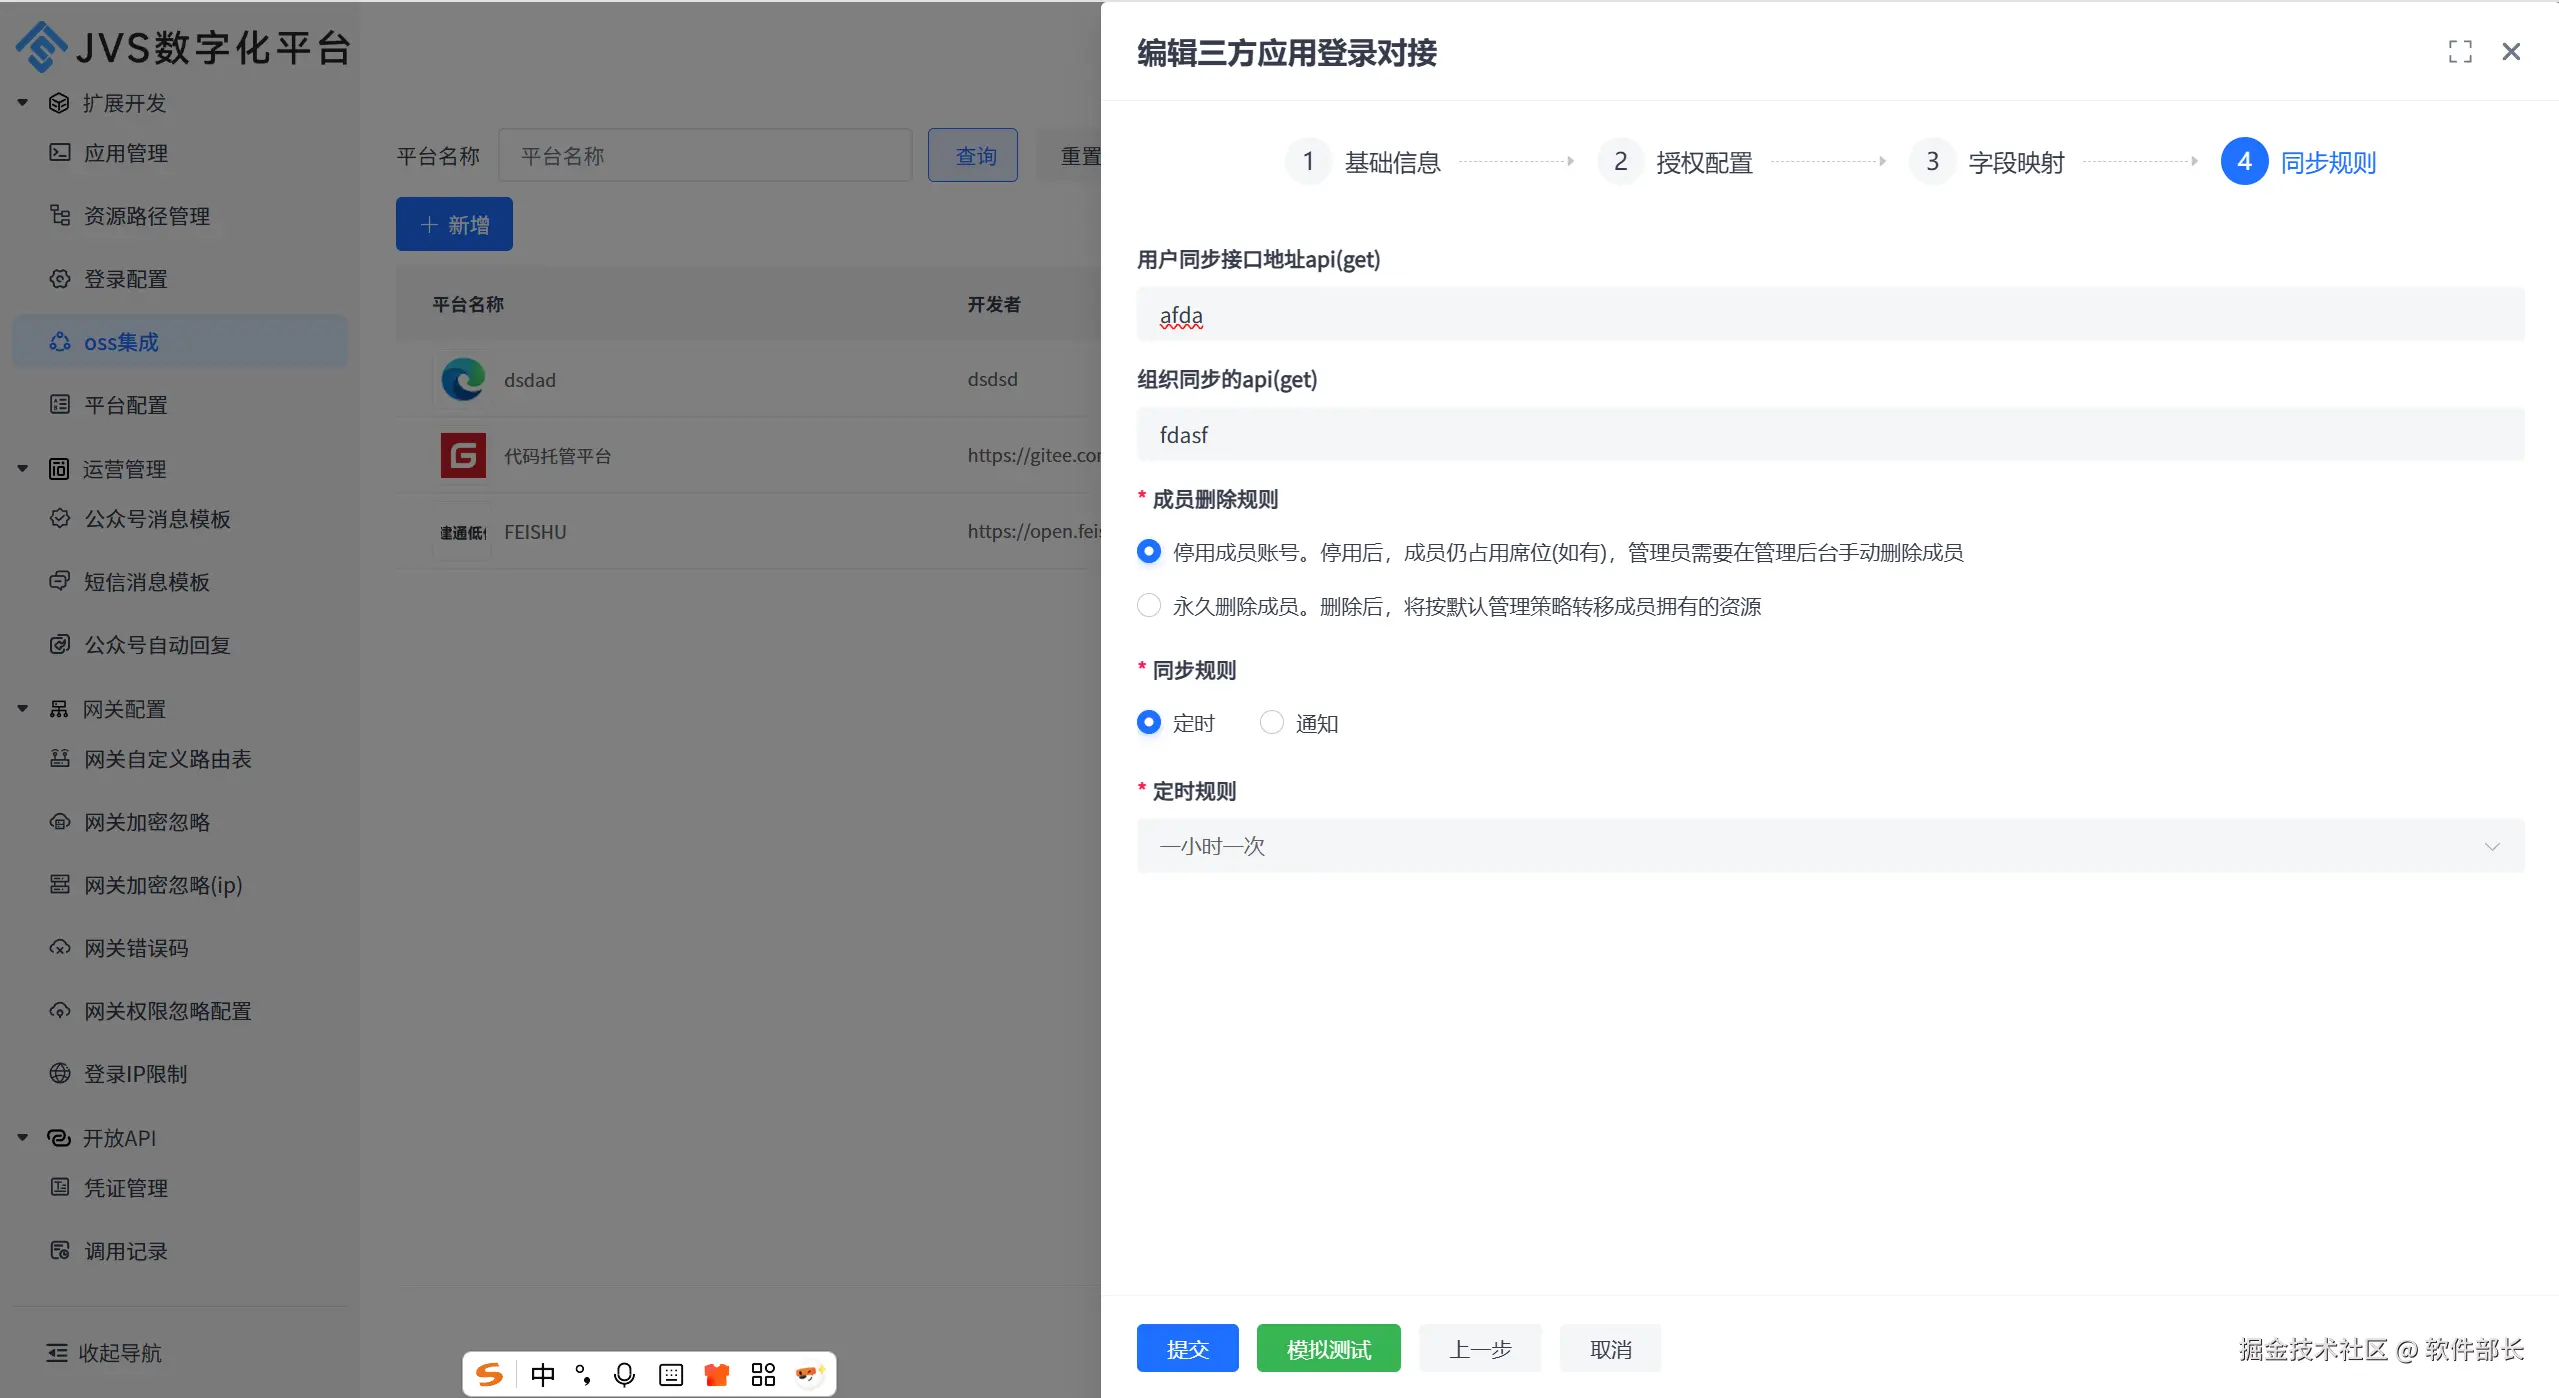Click the 组织同步的api input field
This screenshot has width=2559, height=1398.
tap(1829, 435)
